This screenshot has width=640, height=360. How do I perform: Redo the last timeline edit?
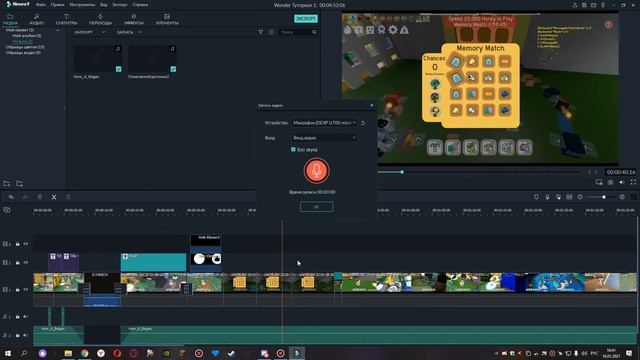tap(25, 197)
